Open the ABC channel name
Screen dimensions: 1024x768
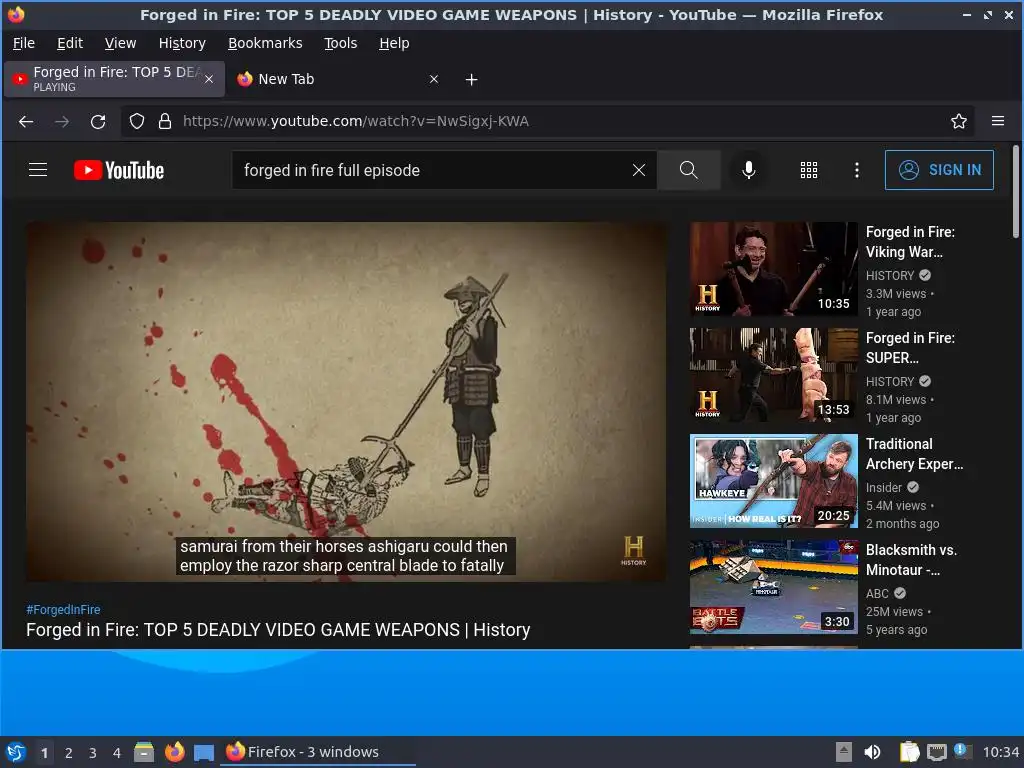click(877, 593)
